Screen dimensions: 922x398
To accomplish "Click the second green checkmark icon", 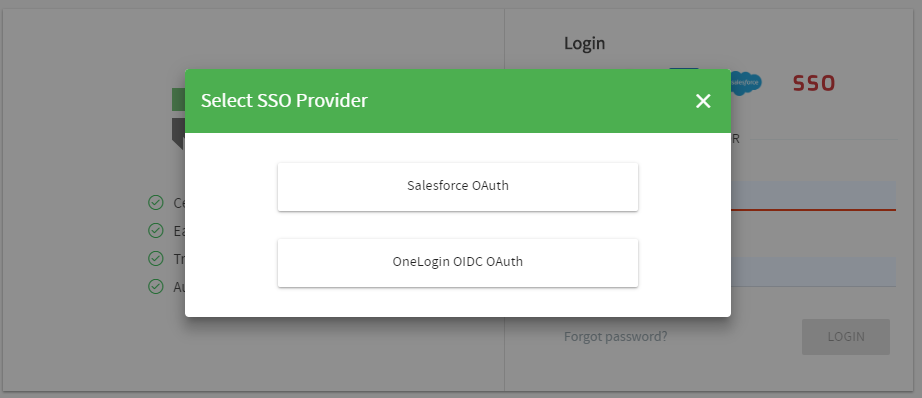I will [155, 230].
